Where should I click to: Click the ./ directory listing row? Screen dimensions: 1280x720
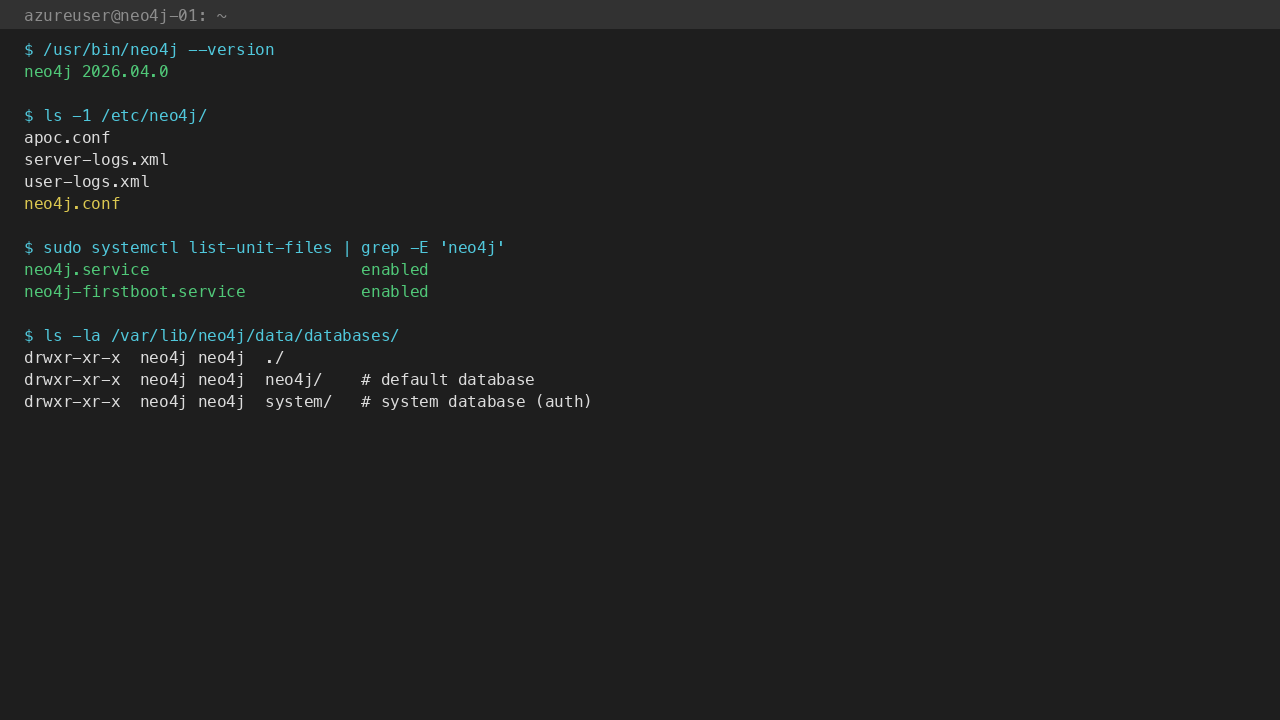tap(154, 358)
